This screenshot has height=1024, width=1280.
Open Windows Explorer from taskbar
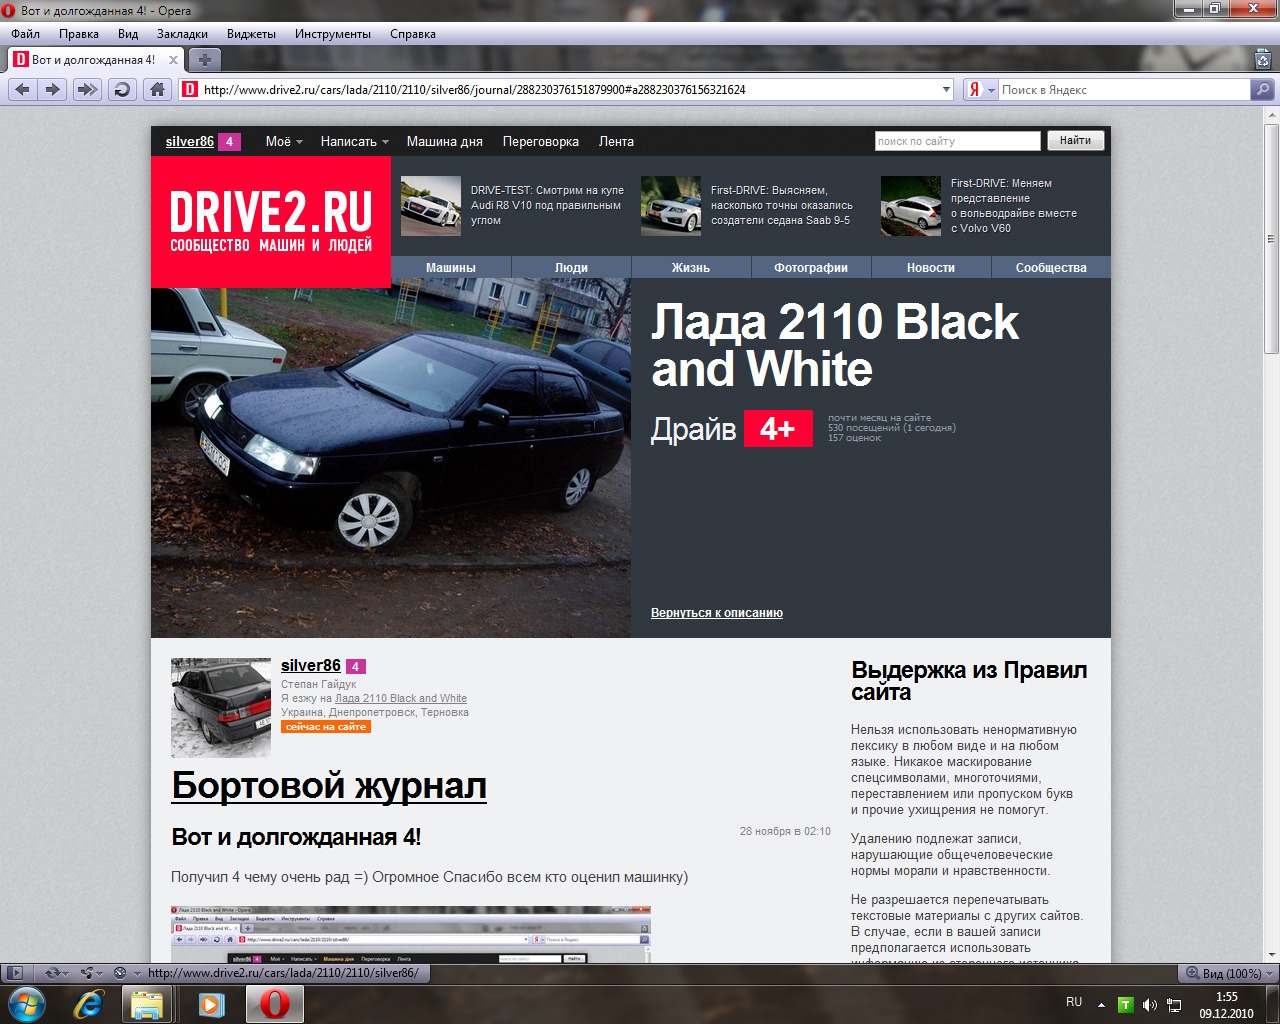[148, 1004]
